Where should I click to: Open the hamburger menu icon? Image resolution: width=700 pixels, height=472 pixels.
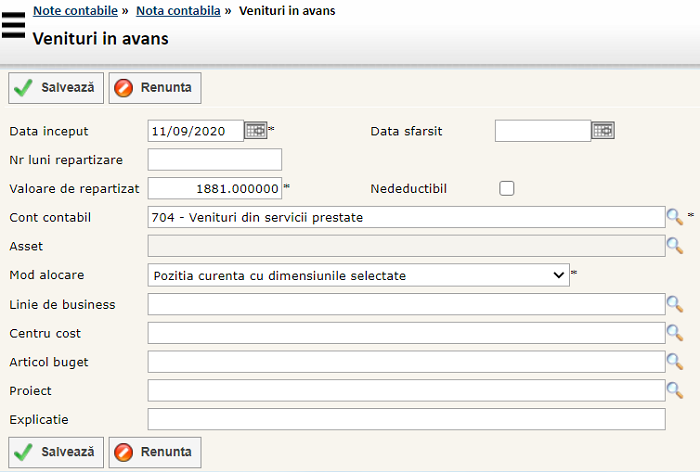13,24
